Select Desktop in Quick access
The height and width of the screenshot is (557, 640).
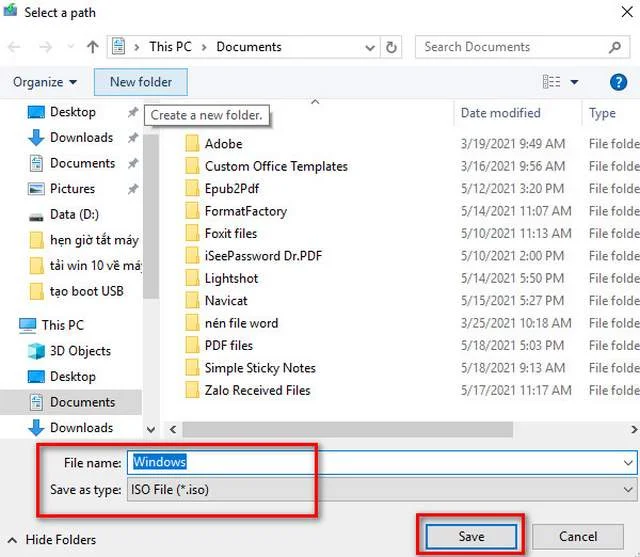pyautogui.click(x=73, y=112)
